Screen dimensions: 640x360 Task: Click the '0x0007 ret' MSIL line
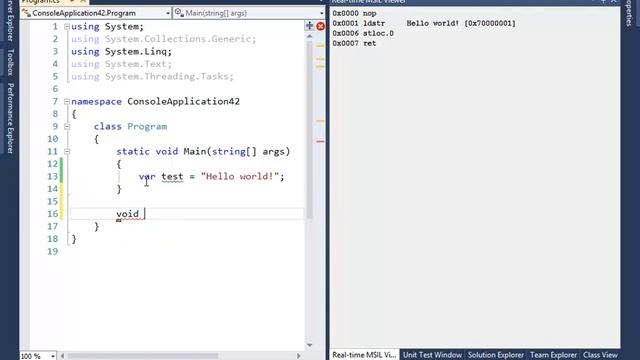point(354,43)
